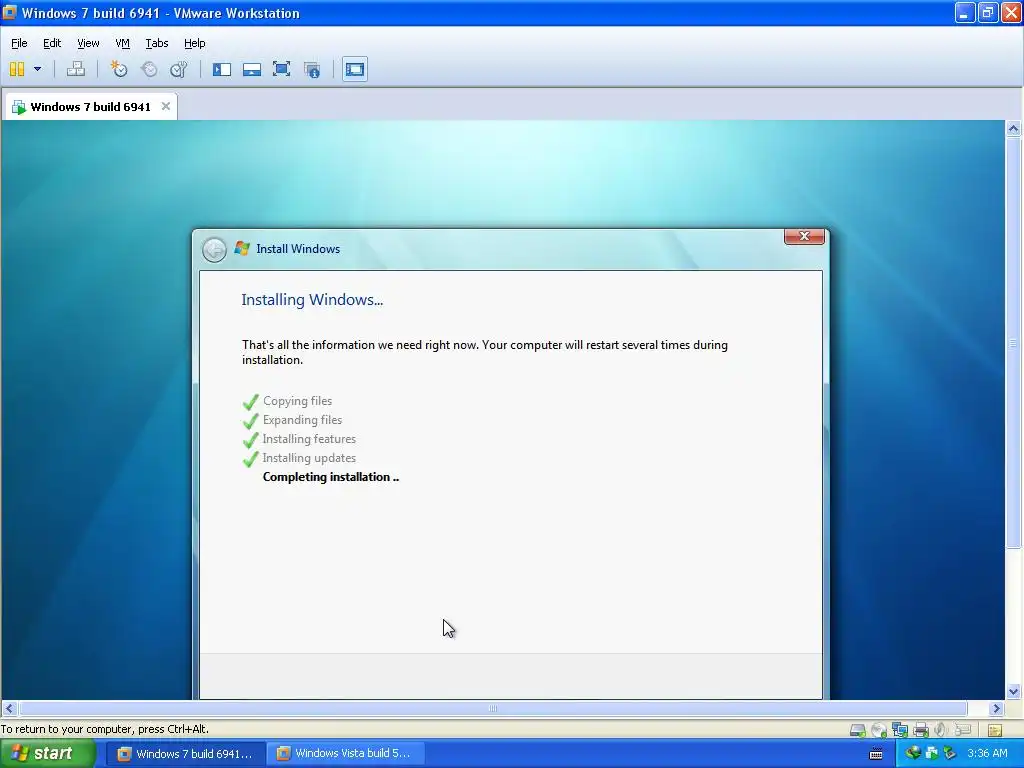The height and width of the screenshot is (768, 1024).
Task: Click the horizontal scrollbar right arrow
Action: tap(997, 709)
